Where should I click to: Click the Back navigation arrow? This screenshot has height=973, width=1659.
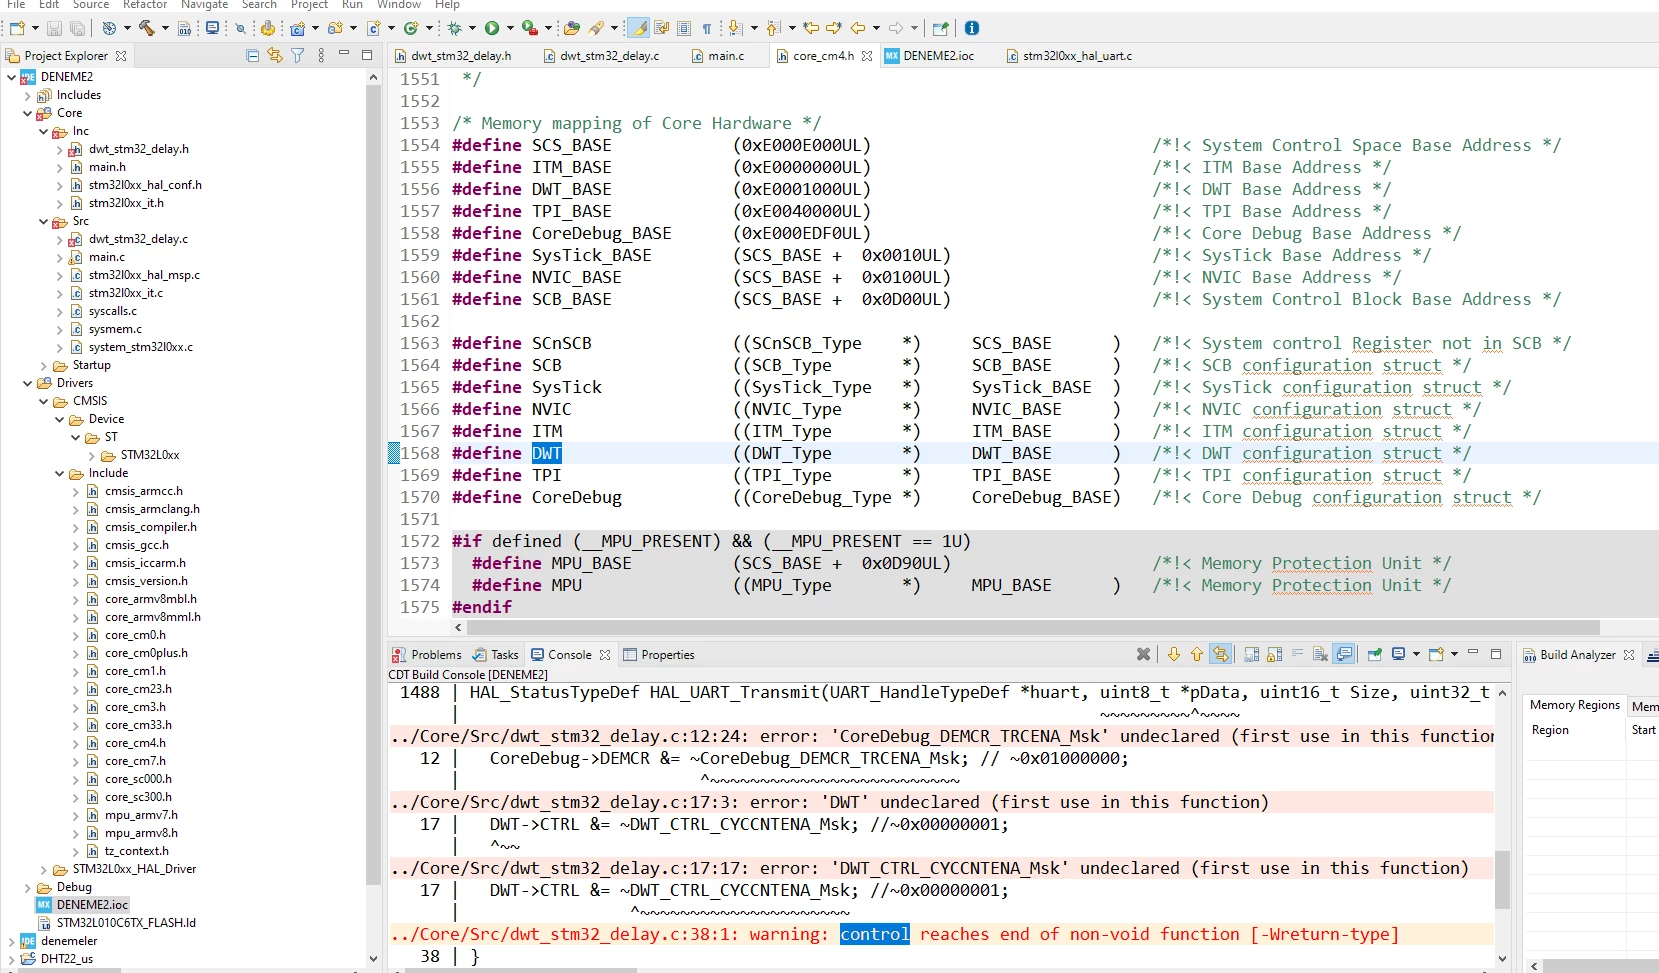point(858,28)
